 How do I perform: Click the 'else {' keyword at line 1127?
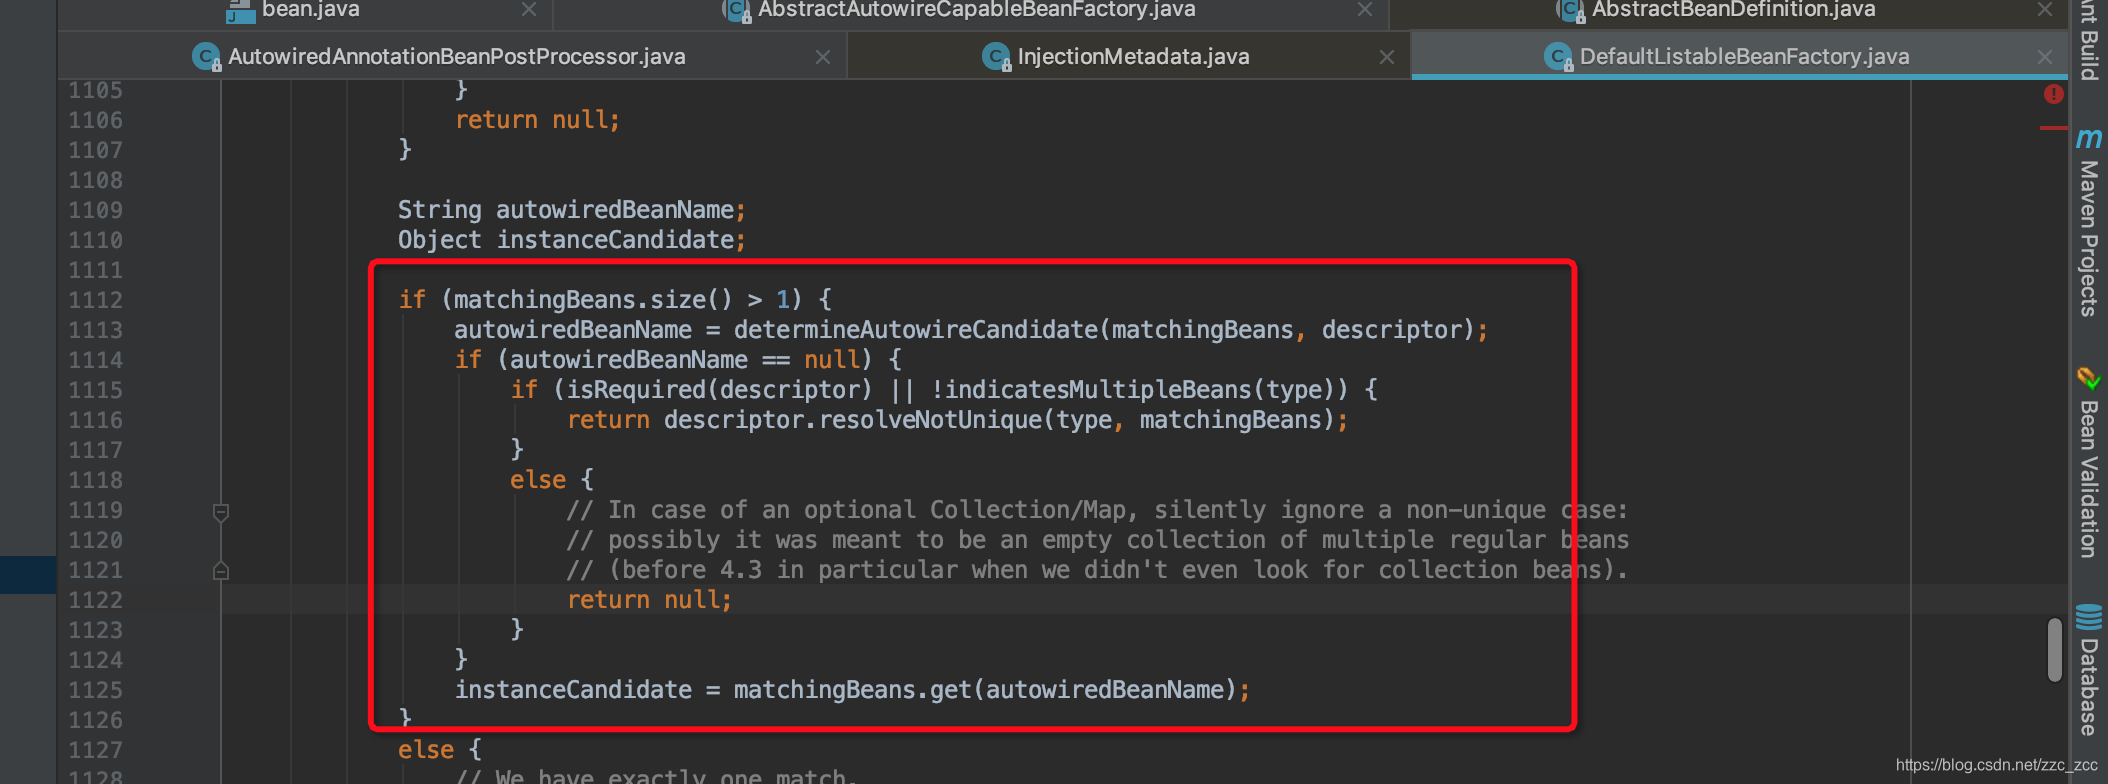[440, 750]
